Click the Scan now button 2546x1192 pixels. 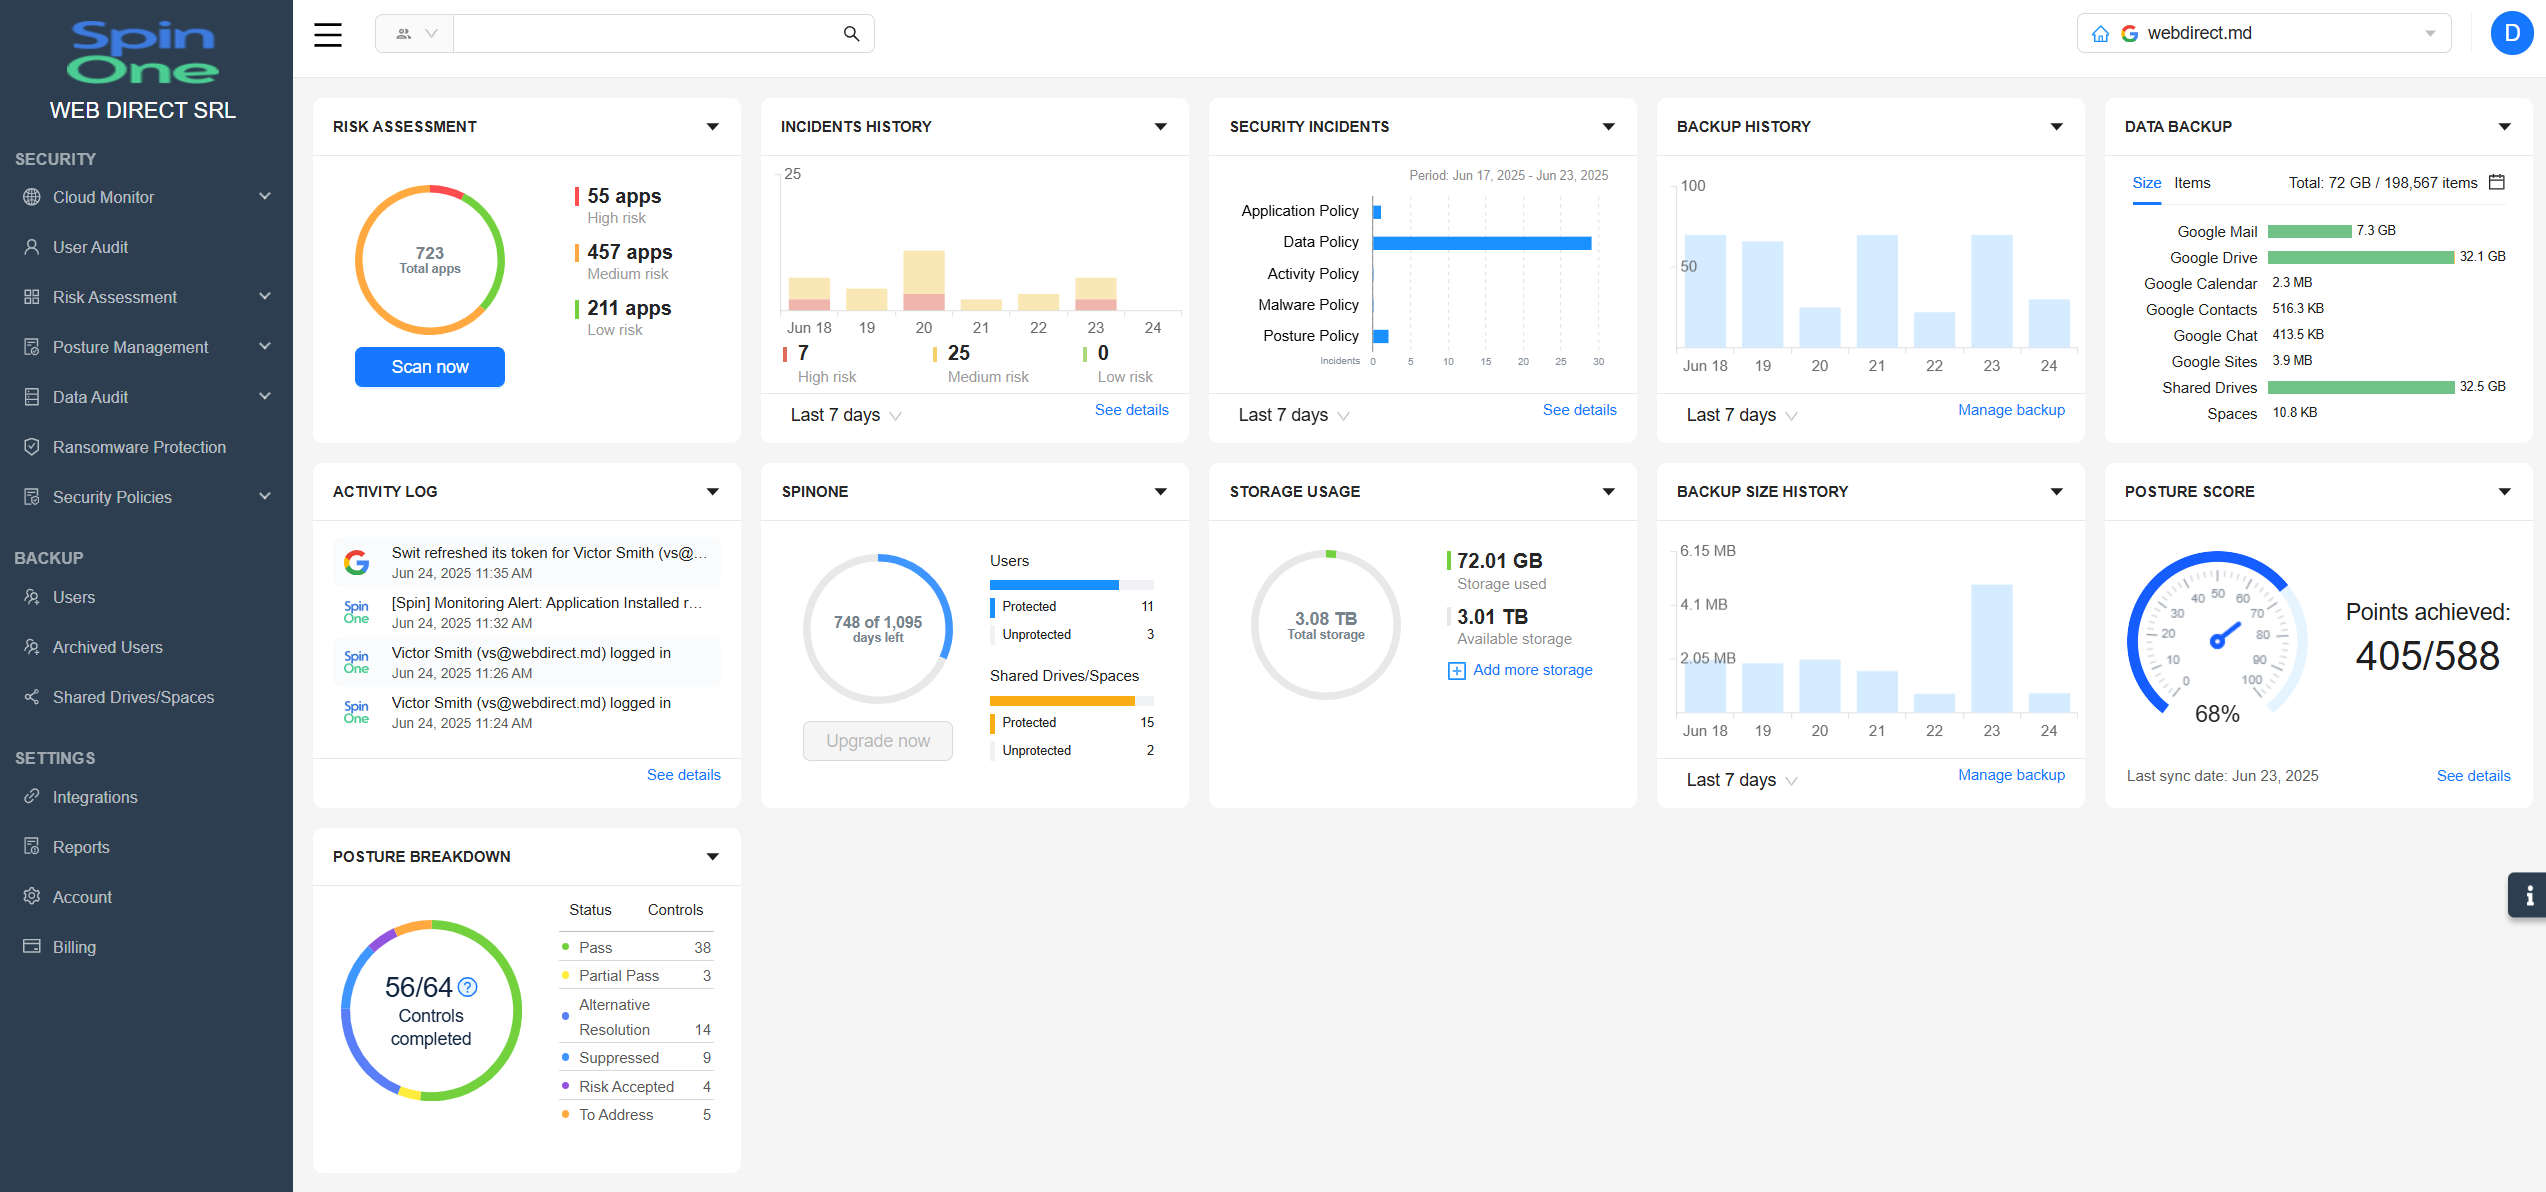pyautogui.click(x=429, y=367)
